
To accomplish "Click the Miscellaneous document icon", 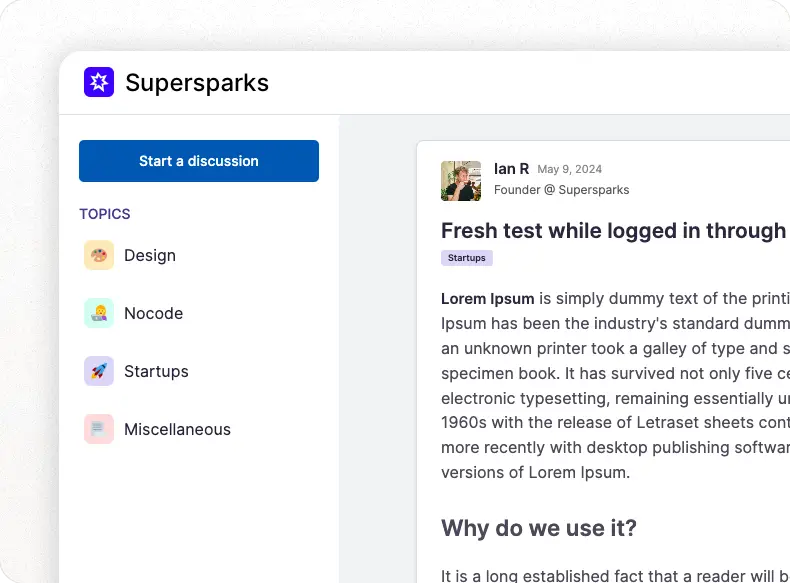I will (99, 429).
